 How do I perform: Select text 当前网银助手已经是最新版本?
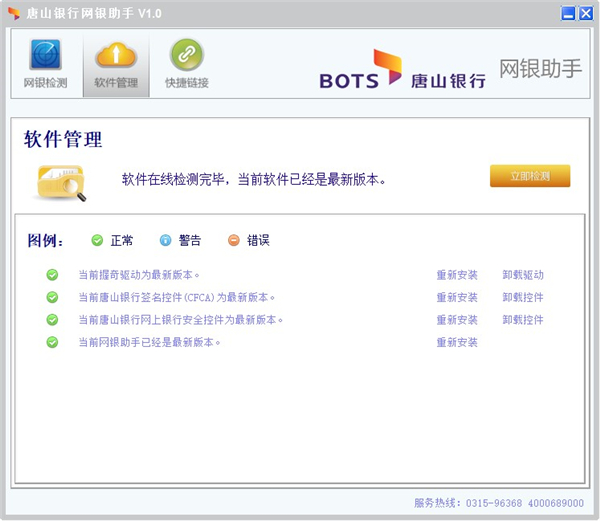pyautogui.click(x=149, y=342)
